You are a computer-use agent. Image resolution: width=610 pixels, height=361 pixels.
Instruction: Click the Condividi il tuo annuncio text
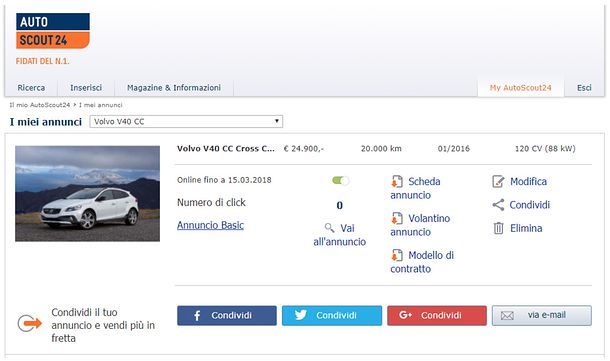pyautogui.click(x=103, y=325)
